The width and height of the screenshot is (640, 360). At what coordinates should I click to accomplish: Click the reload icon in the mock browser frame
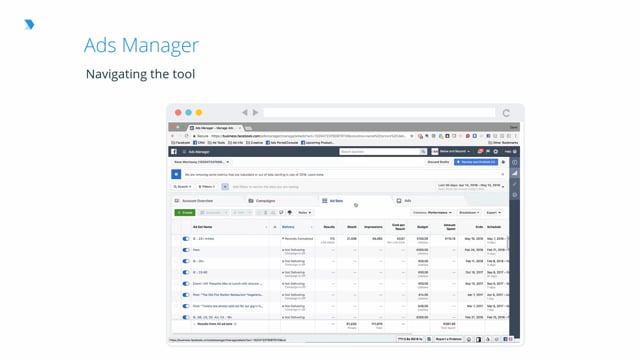(506, 113)
